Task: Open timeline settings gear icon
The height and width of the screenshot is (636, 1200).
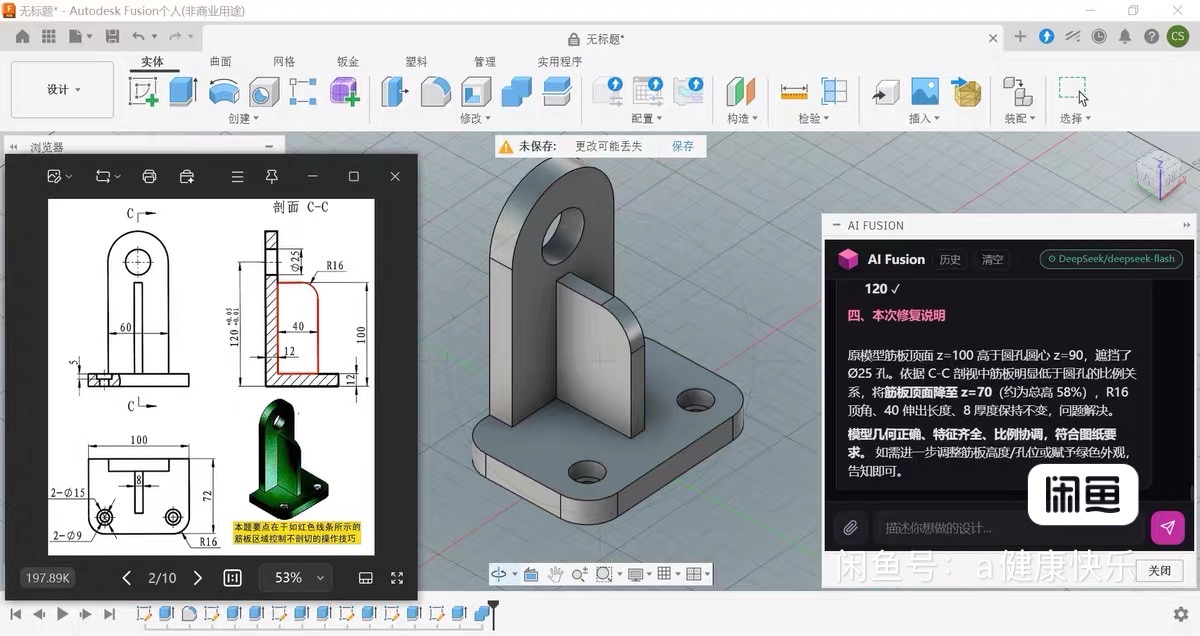Action: 1180,614
